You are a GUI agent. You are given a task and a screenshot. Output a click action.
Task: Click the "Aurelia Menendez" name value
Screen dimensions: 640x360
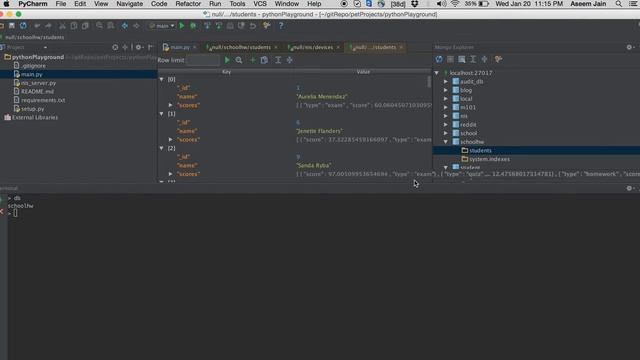pos(322,97)
